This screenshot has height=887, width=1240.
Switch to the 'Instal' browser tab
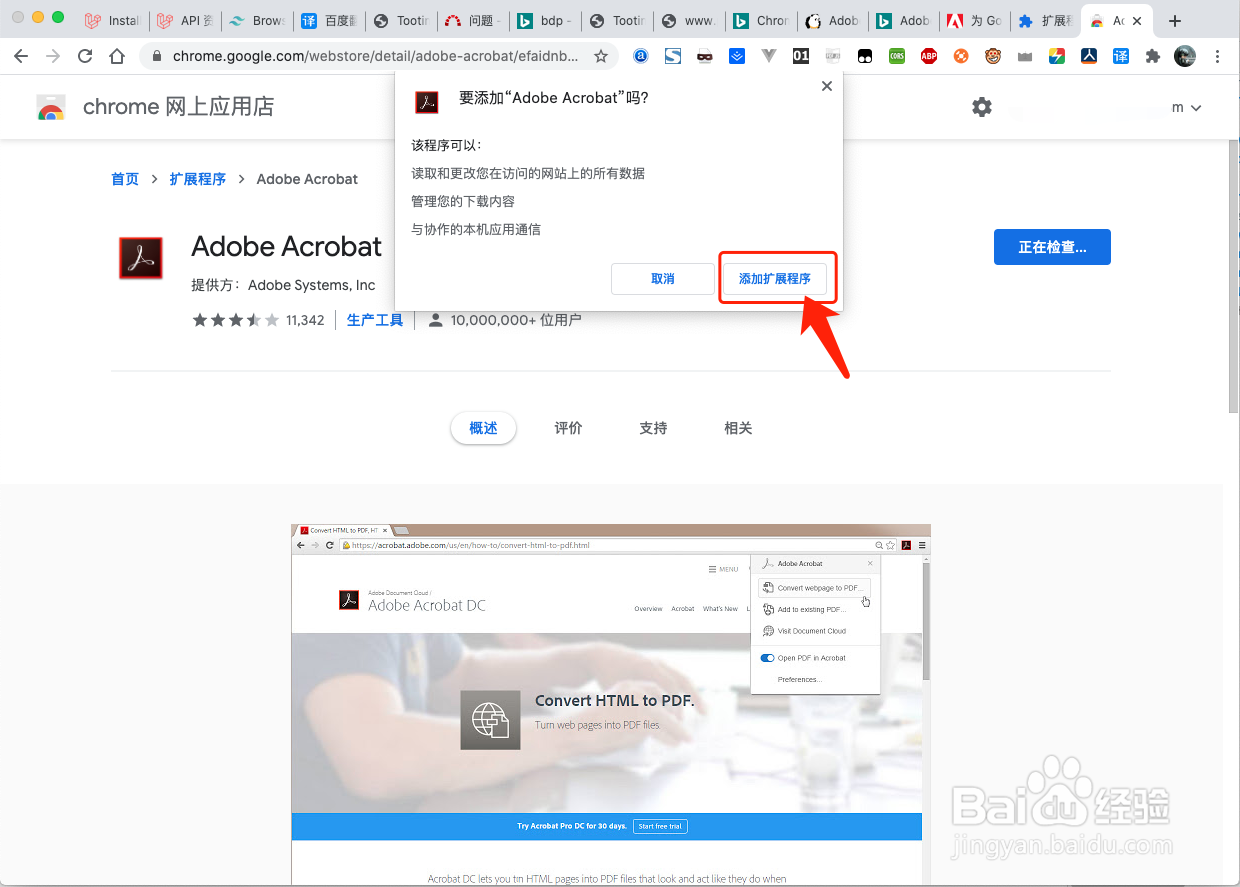point(112,21)
